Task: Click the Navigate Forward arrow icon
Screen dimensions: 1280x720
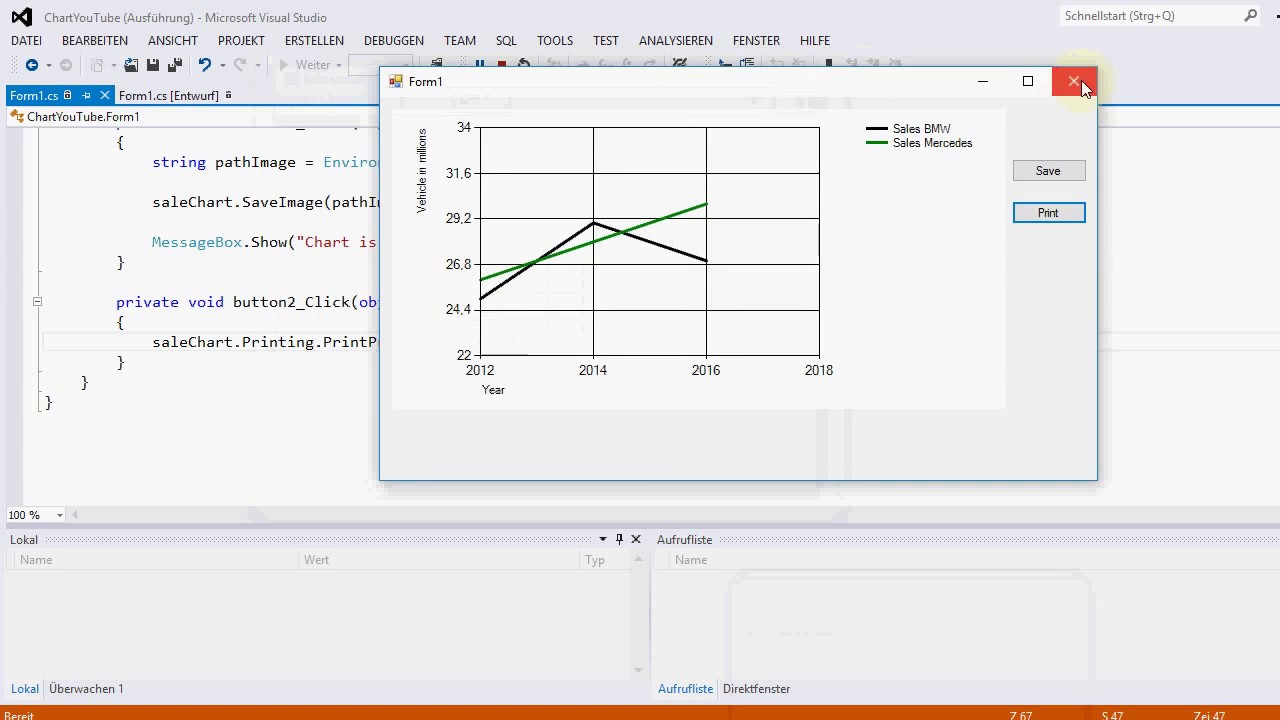Action: click(x=66, y=65)
